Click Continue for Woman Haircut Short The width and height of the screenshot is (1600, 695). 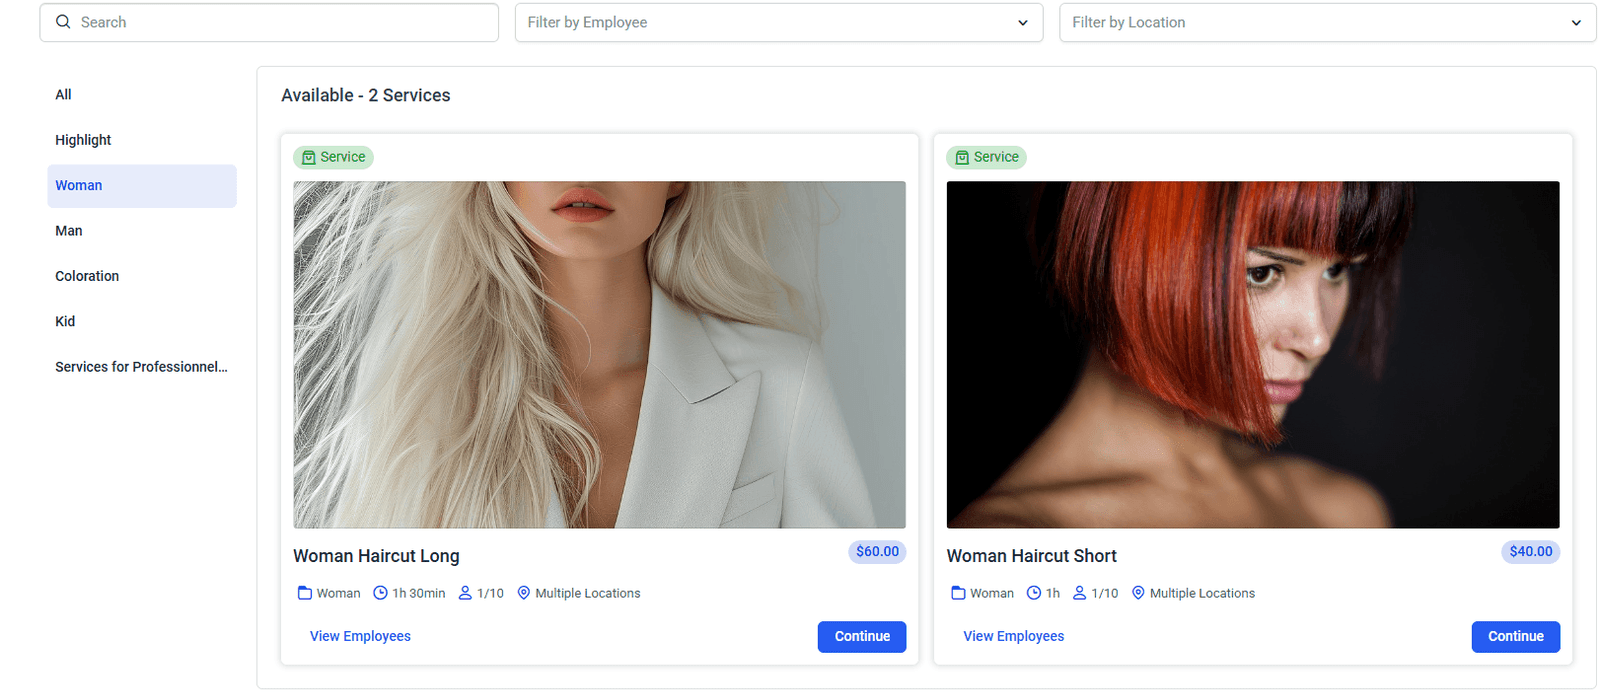(1516, 637)
